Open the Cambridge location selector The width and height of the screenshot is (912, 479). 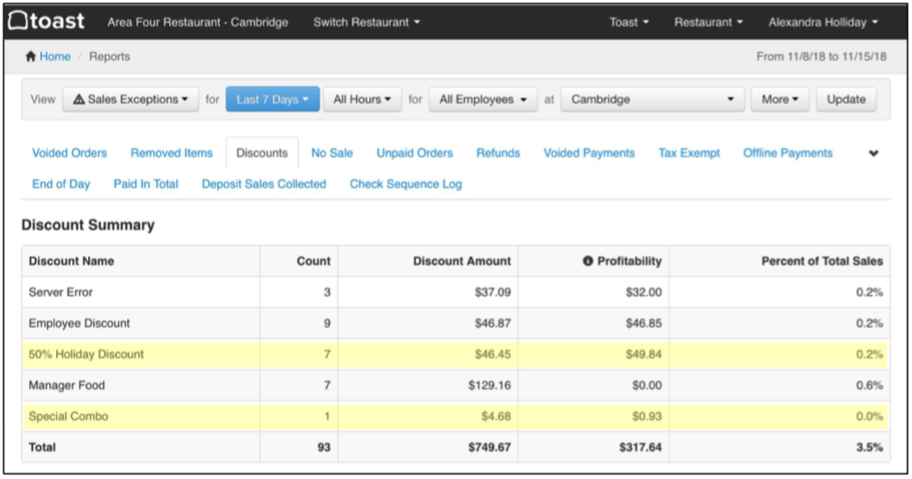653,100
